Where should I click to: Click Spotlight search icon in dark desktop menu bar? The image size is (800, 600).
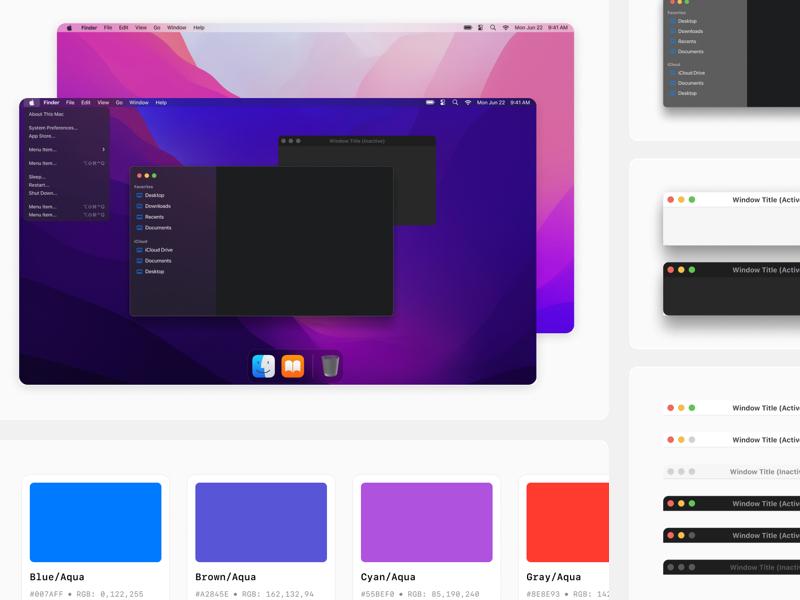tap(455, 102)
